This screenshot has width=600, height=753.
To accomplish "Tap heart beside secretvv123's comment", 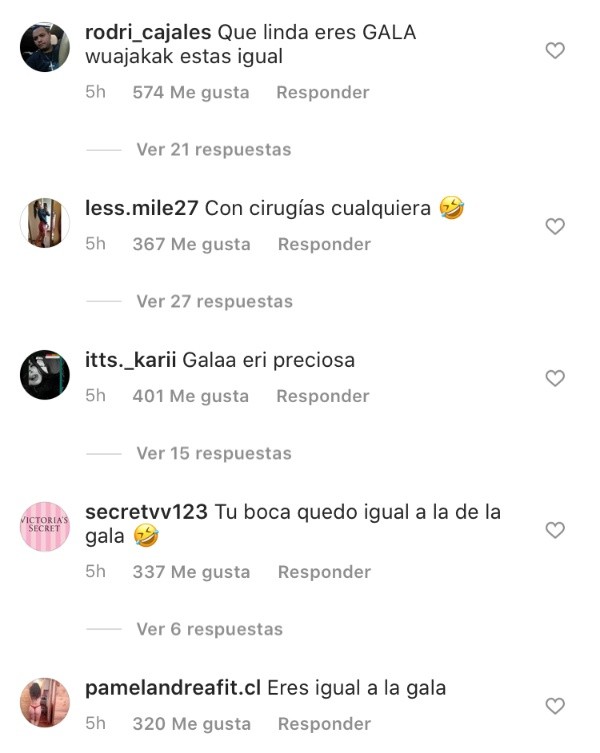I will pos(555,530).
